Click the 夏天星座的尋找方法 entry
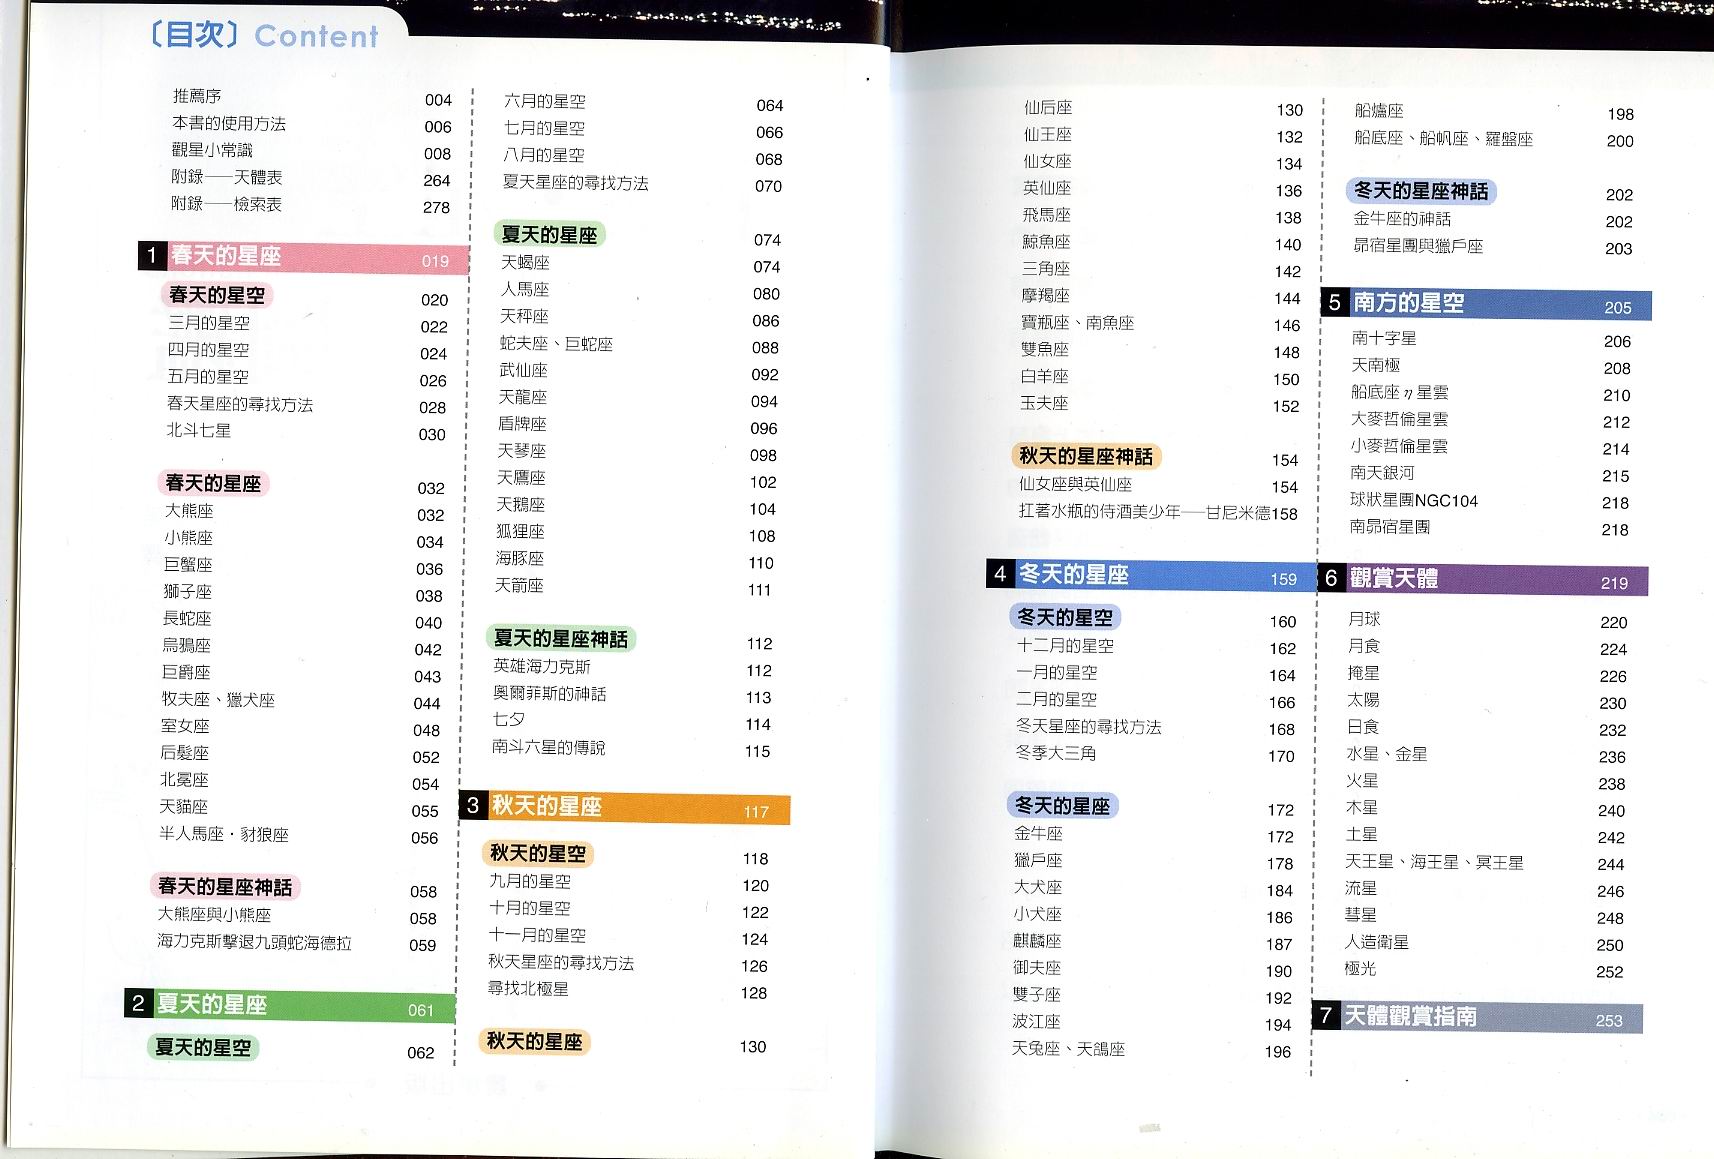 (576, 183)
